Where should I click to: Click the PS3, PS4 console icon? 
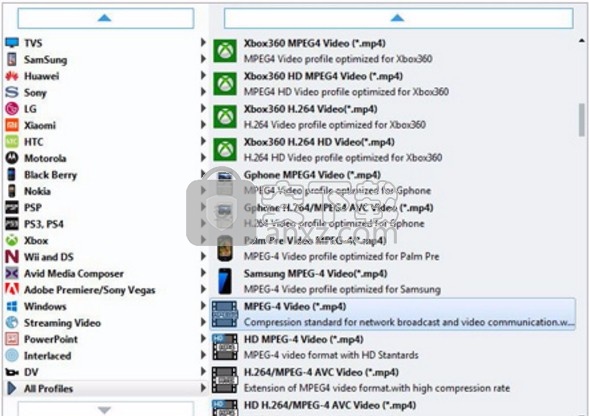(x=12, y=224)
